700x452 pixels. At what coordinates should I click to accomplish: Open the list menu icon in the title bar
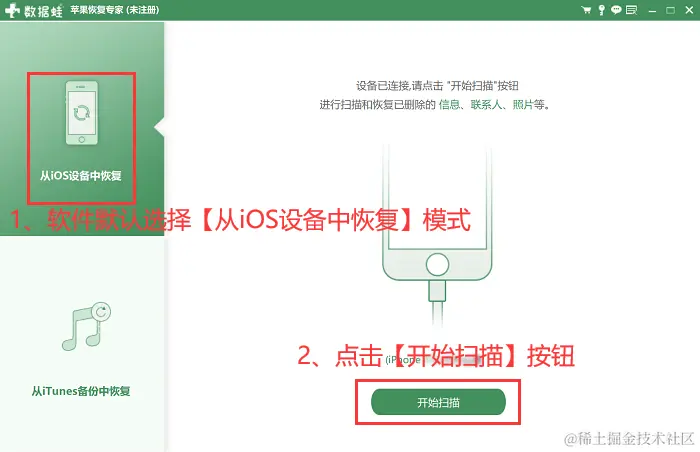[x=631, y=10]
